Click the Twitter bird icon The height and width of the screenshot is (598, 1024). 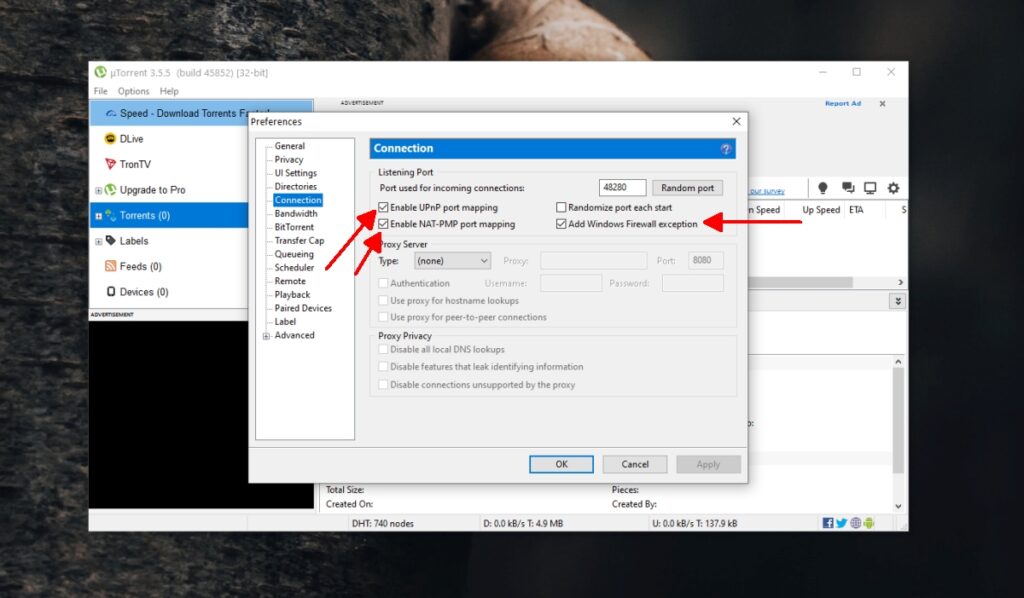[841, 522]
